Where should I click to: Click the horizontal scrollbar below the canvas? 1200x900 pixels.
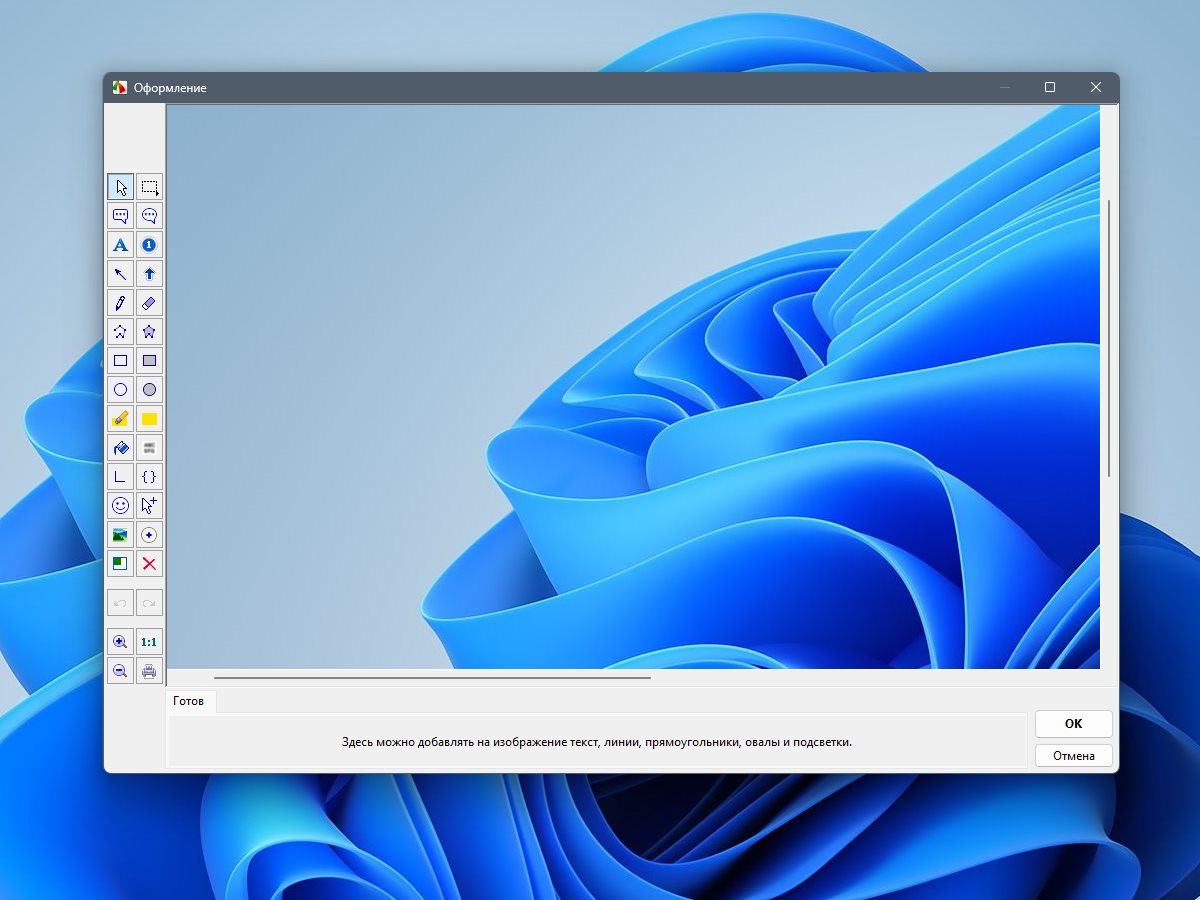[432, 678]
